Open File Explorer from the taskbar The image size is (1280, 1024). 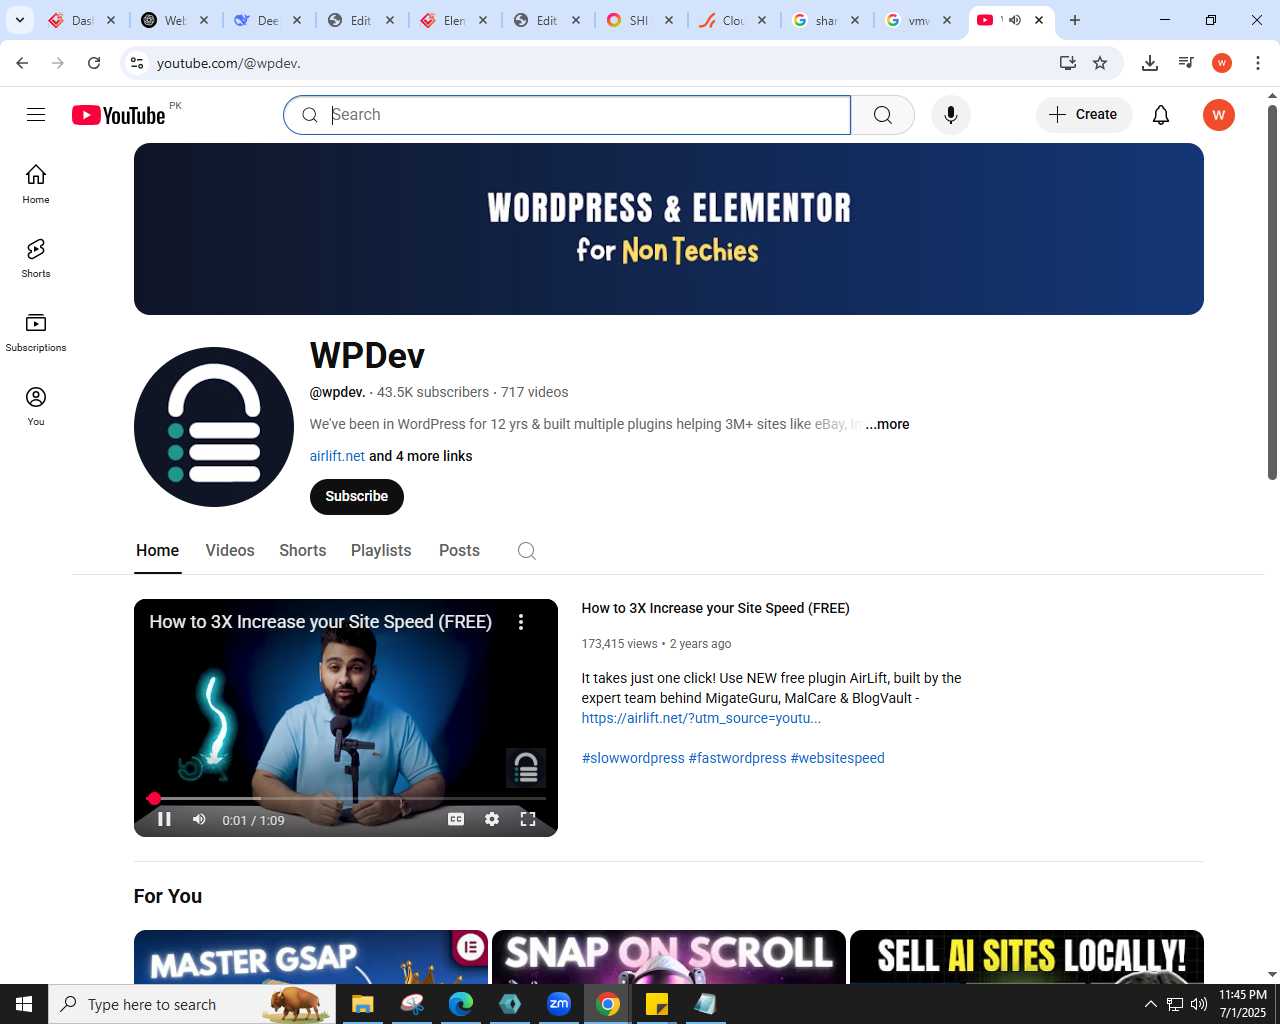pyautogui.click(x=362, y=1004)
